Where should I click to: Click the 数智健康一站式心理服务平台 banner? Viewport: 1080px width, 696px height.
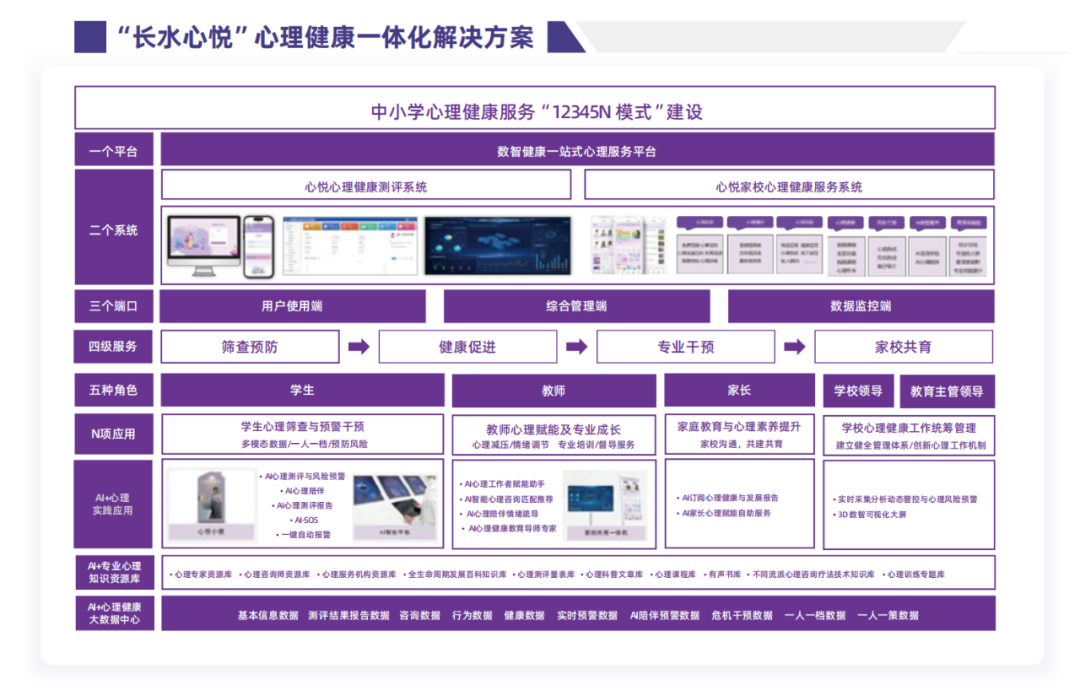pyautogui.click(x=577, y=151)
